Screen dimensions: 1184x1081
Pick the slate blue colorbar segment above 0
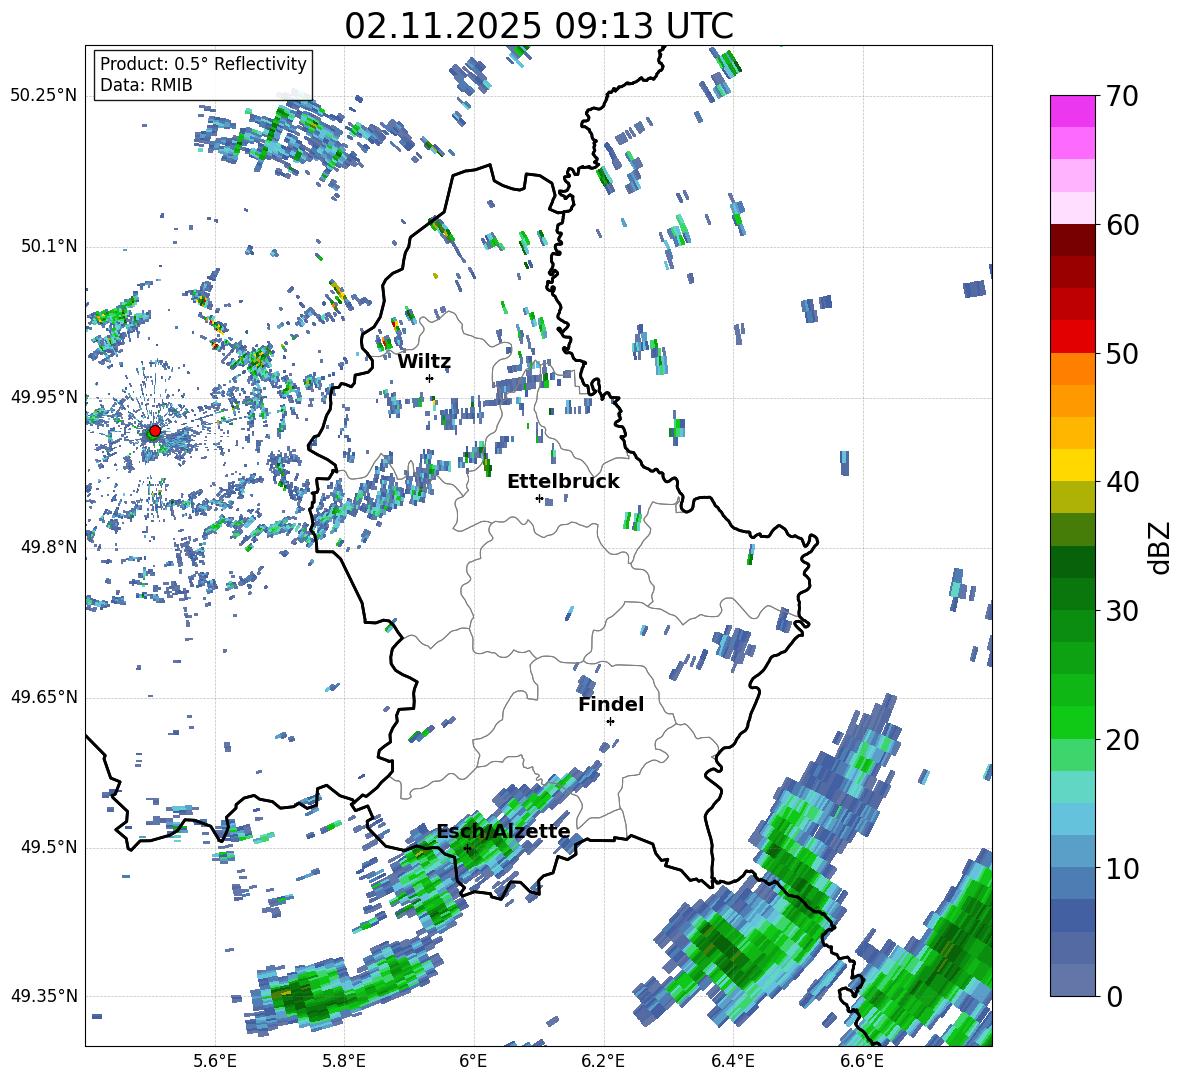pyautogui.click(x=1072, y=981)
